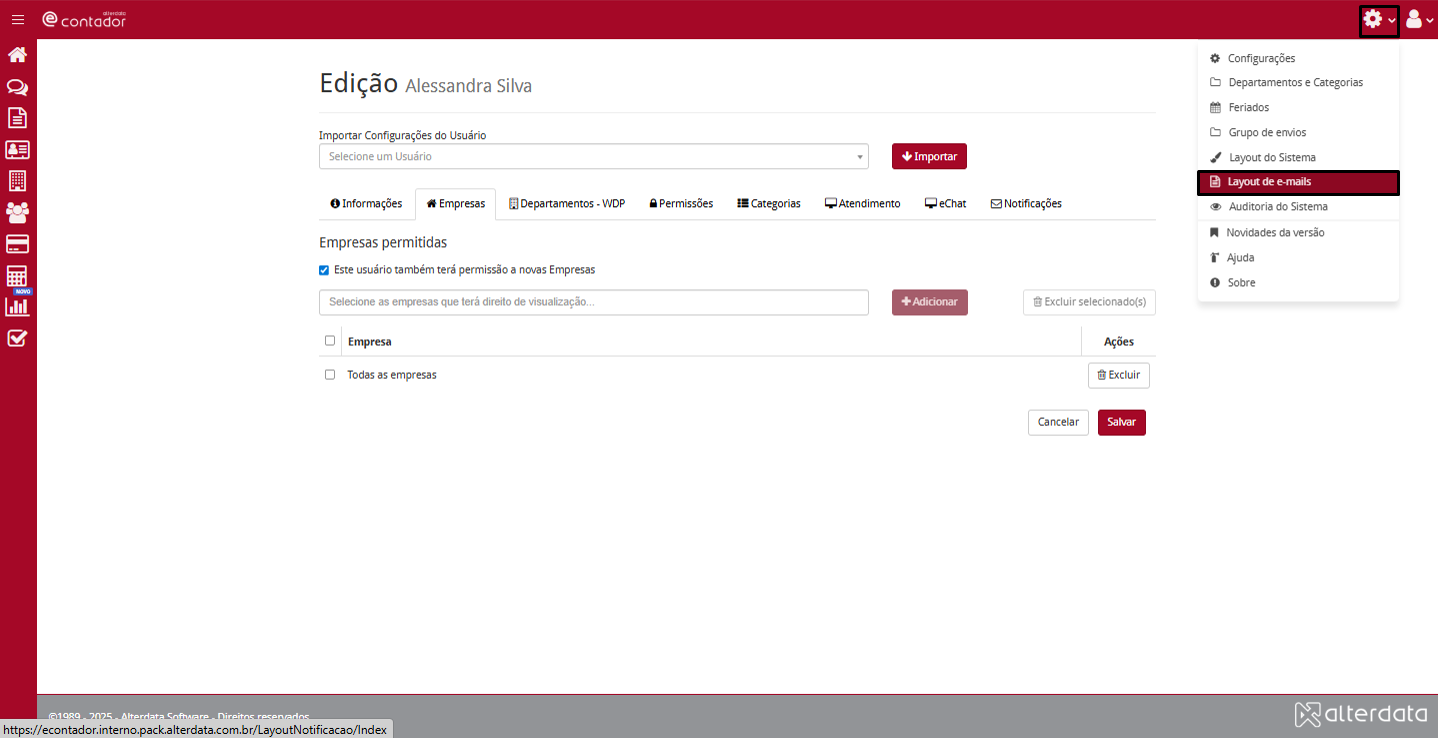This screenshot has width=1438, height=738.
Task: Click Layout de e-mails menu item
Action: click(1298, 182)
